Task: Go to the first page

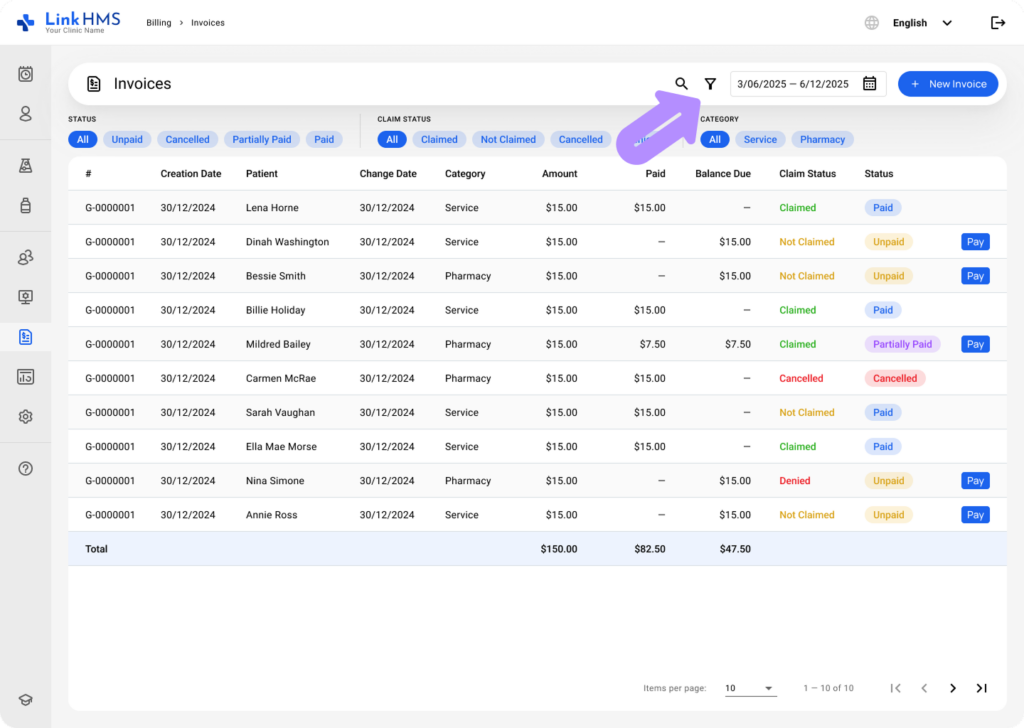Action: tap(895, 688)
